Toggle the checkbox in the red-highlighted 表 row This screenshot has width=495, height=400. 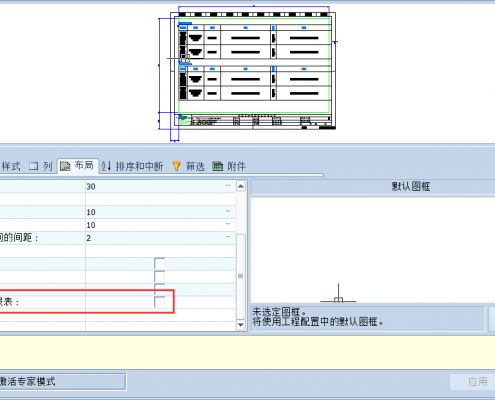point(160,302)
